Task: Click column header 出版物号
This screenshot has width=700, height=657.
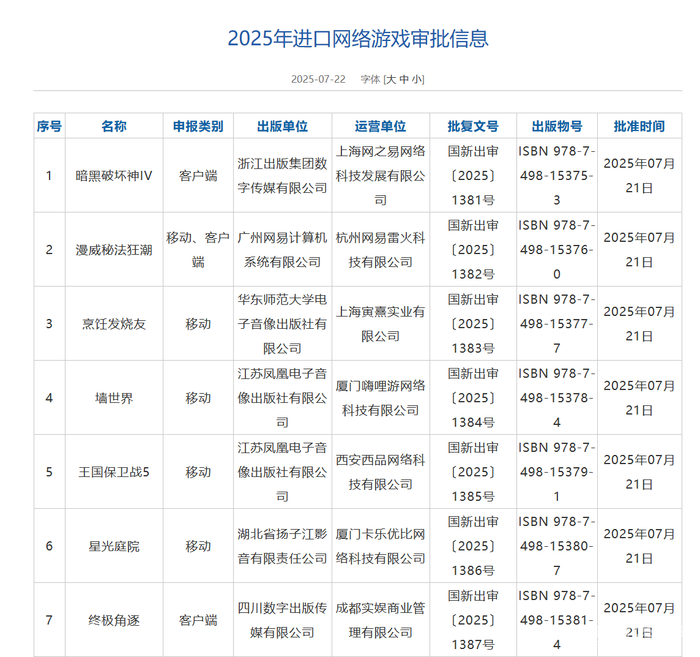Action: (557, 126)
